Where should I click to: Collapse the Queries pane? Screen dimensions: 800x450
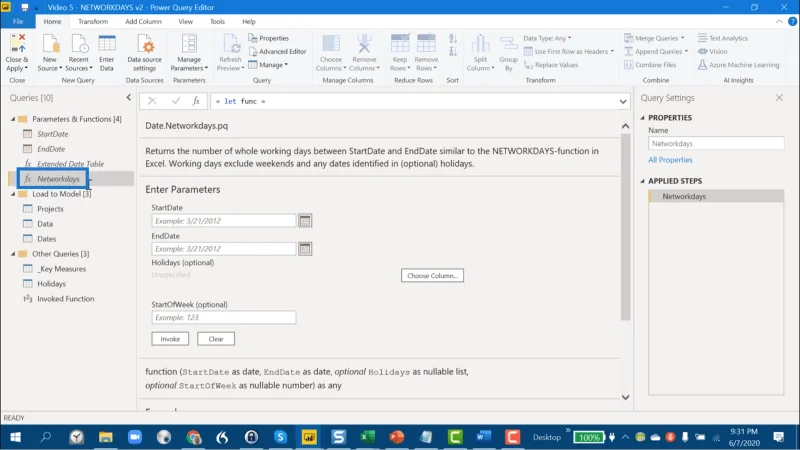point(129,97)
